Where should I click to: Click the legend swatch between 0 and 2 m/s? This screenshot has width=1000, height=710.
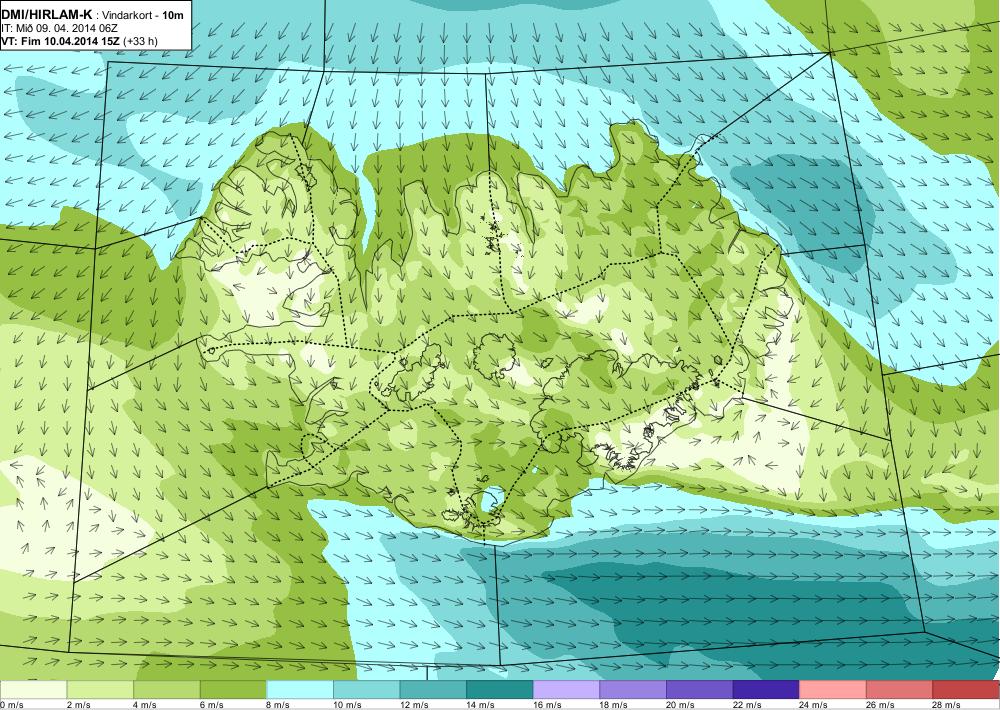point(33,690)
